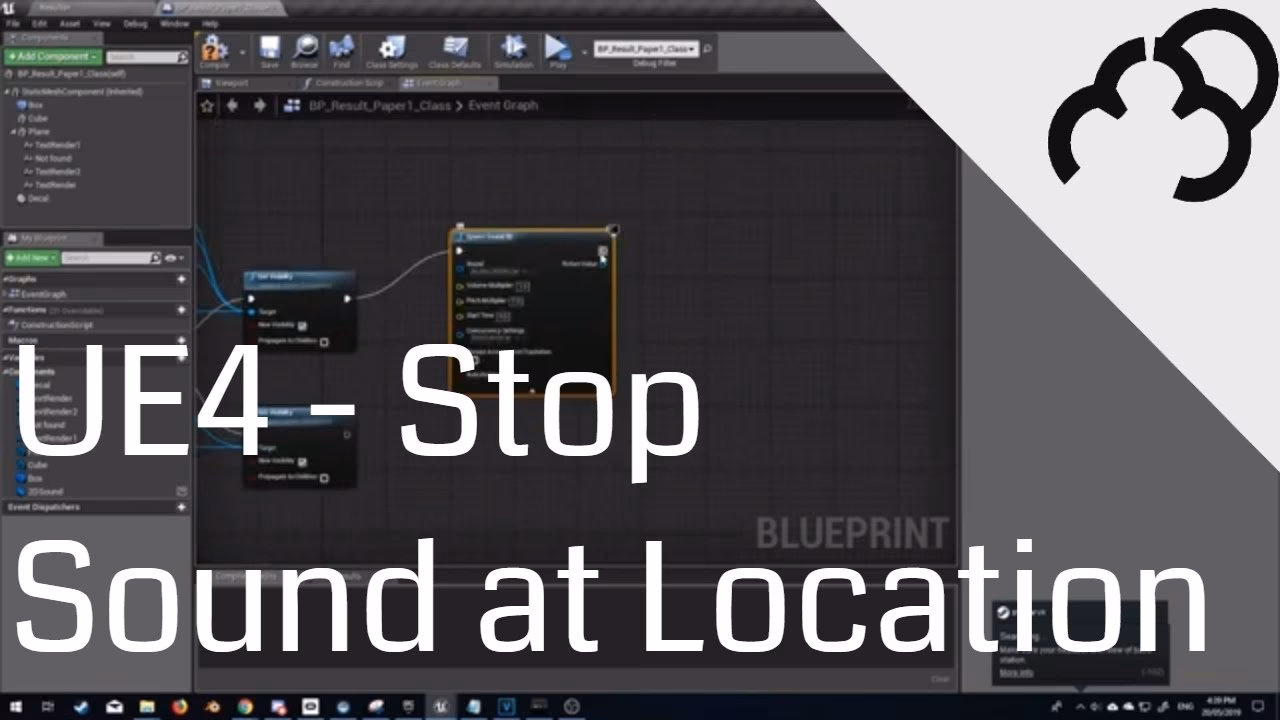Image resolution: width=1280 pixels, height=720 pixels.
Task: Open the eye view options in My Blueprint
Action: tap(173, 258)
